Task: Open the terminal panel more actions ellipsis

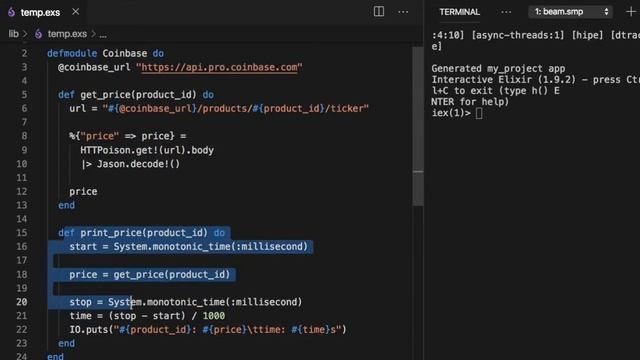Action: (506, 12)
